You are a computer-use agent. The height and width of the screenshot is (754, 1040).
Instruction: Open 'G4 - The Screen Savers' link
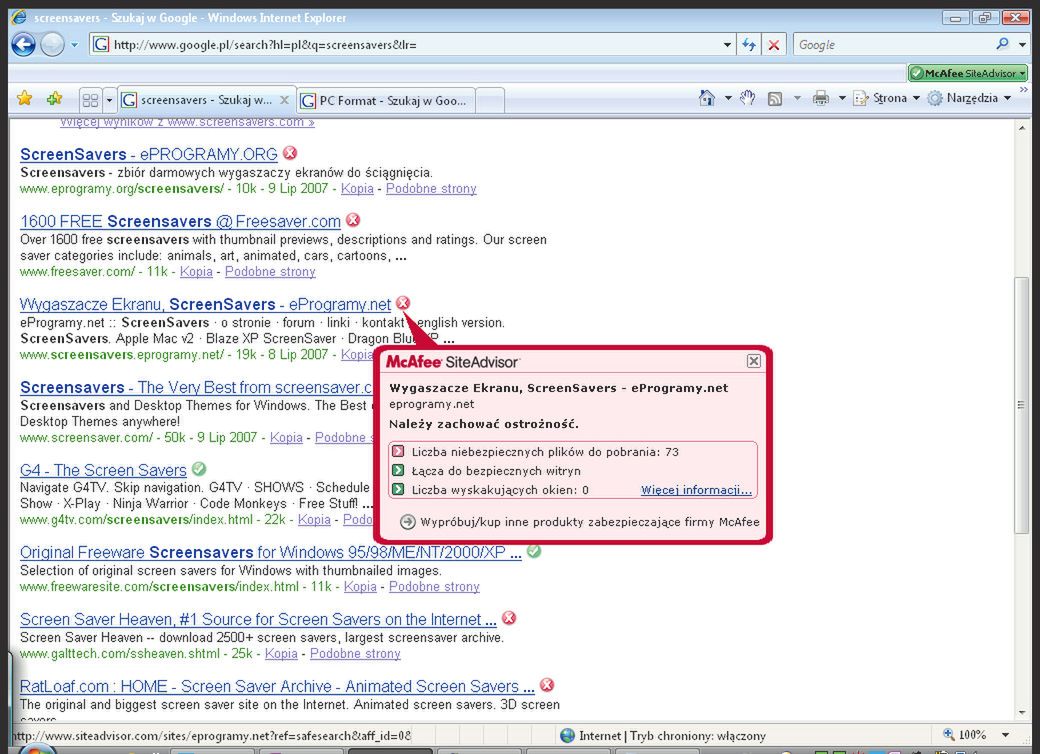[103, 470]
